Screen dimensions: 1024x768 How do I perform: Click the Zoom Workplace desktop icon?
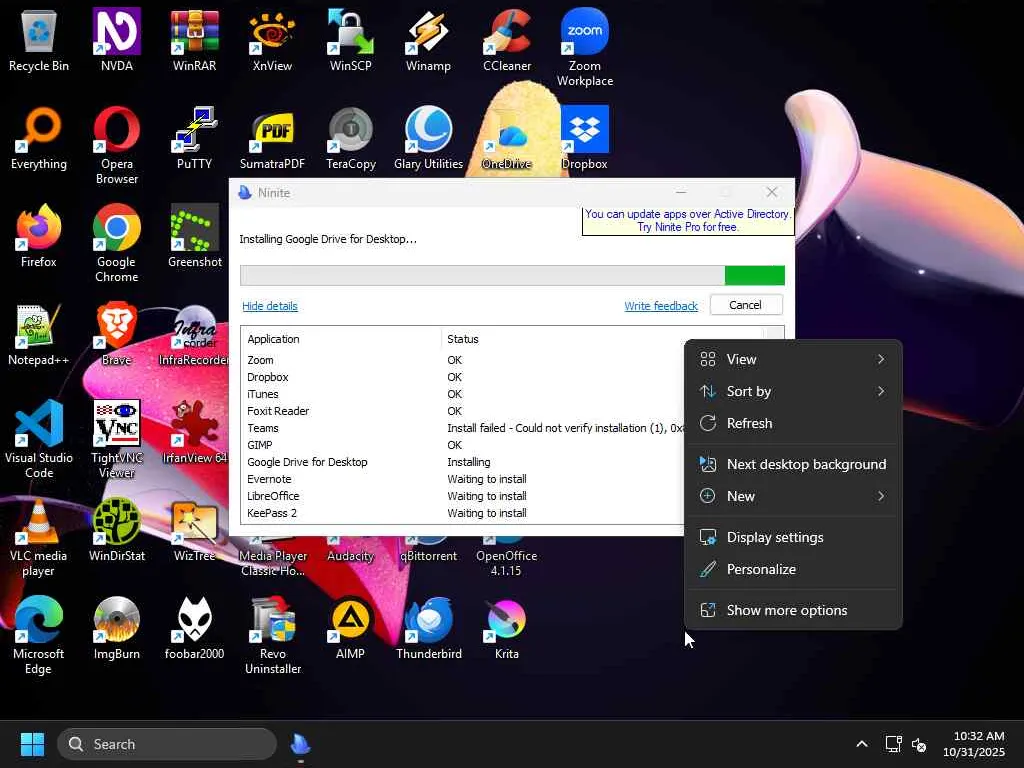pos(584,48)
